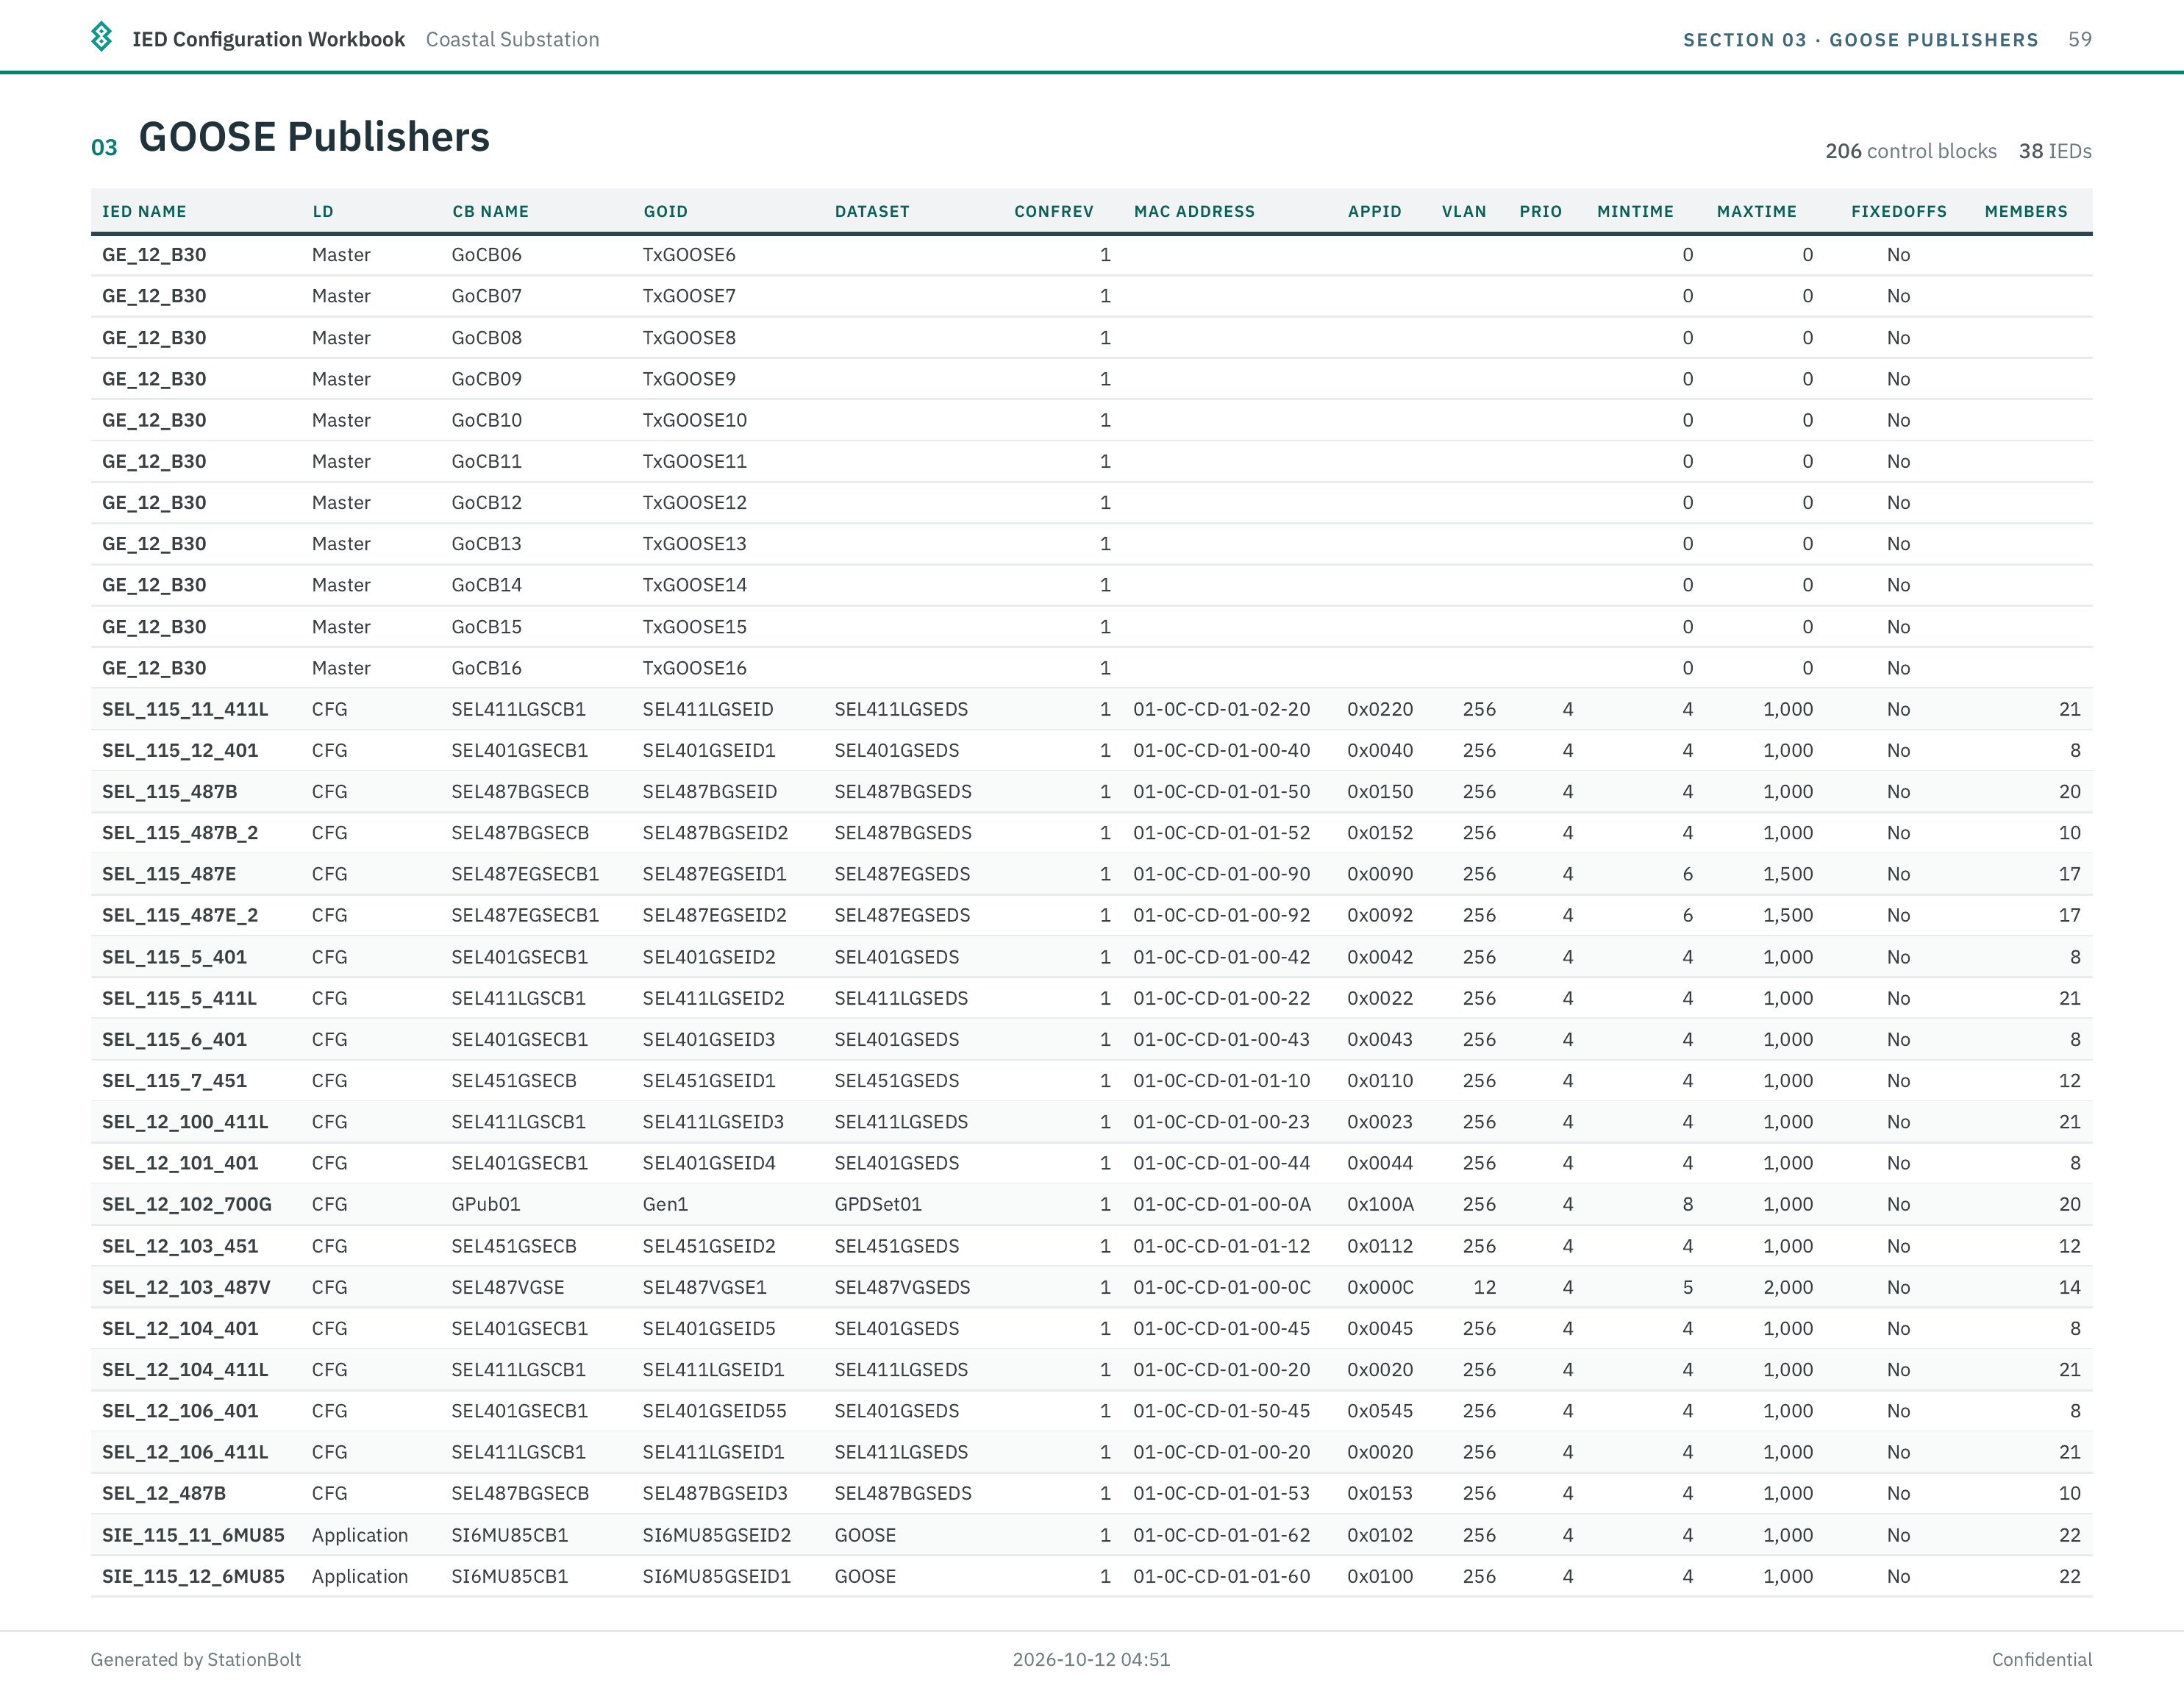Click the TxGOOSE16 GOID cell
The width and height of the screenshot is (2184, 1688).
(x=694, y=667)
